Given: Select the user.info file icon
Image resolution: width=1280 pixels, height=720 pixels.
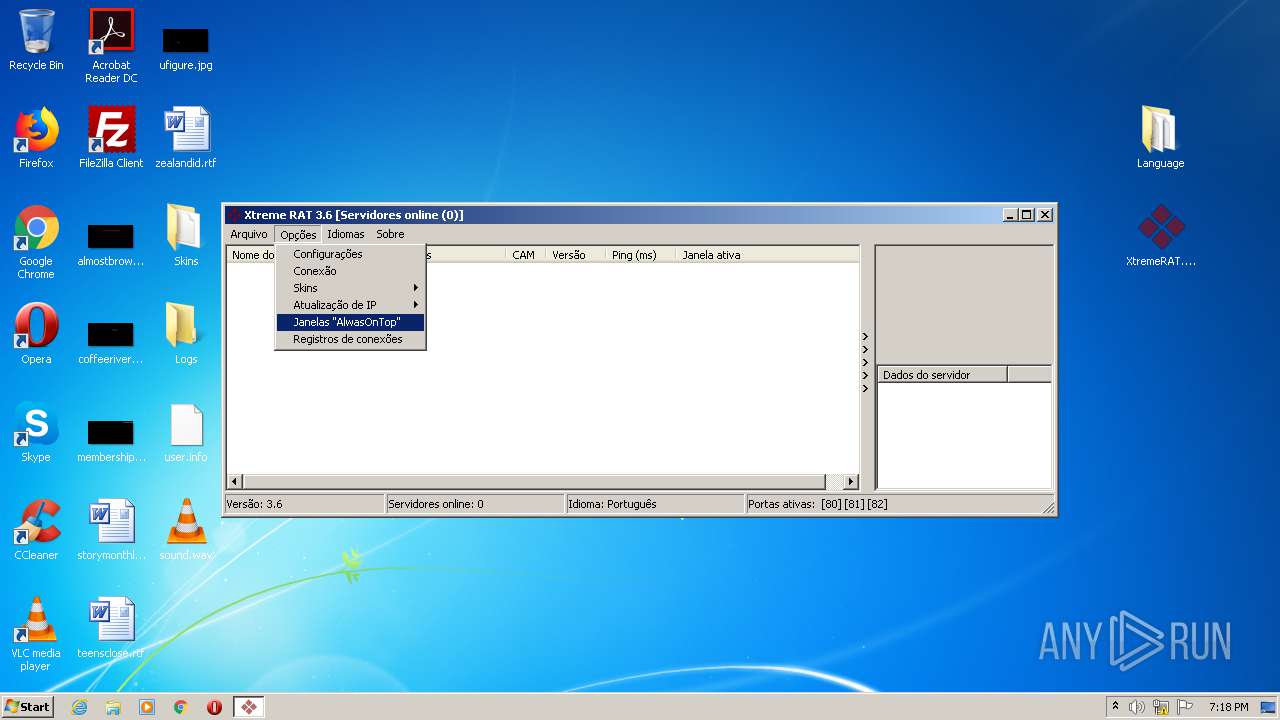Looking at the screenshot, I should coord(186,432).
